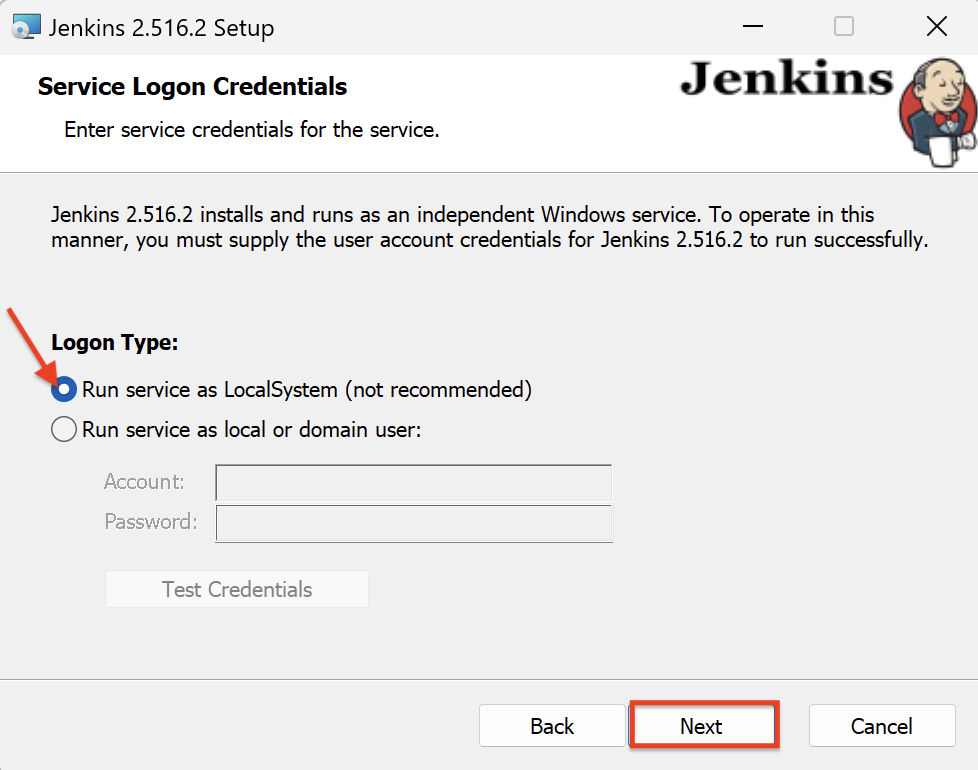Click the Logon Type label
The width and height of the screenshot is (978, 770).
point(114,343)
